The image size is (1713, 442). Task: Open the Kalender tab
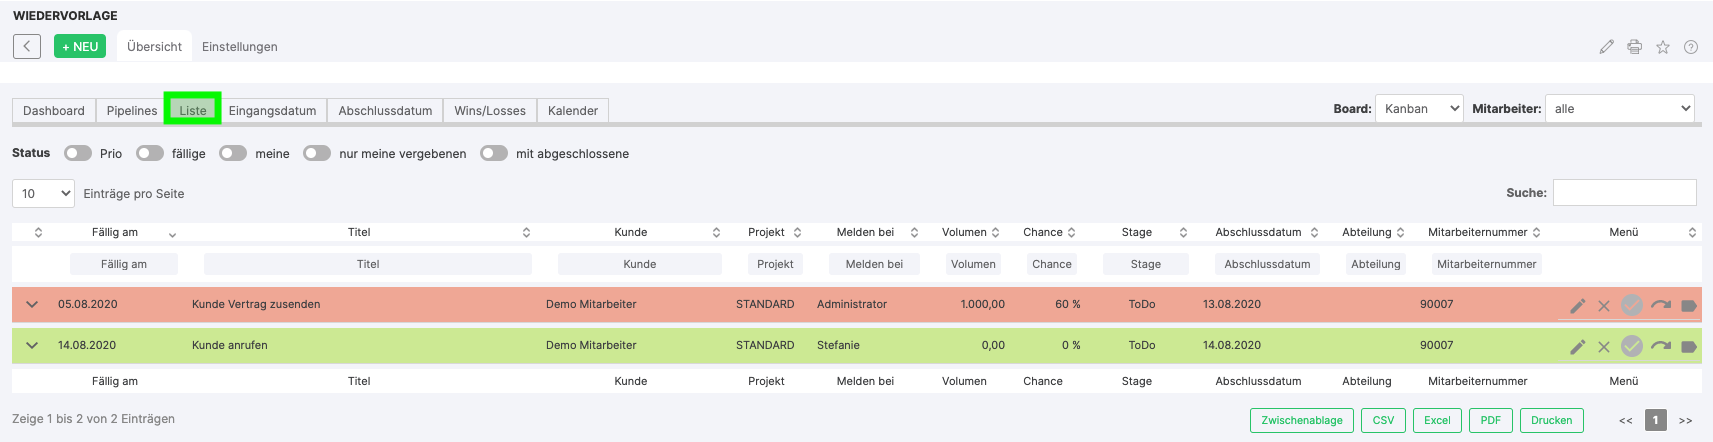tap(572, 111)
